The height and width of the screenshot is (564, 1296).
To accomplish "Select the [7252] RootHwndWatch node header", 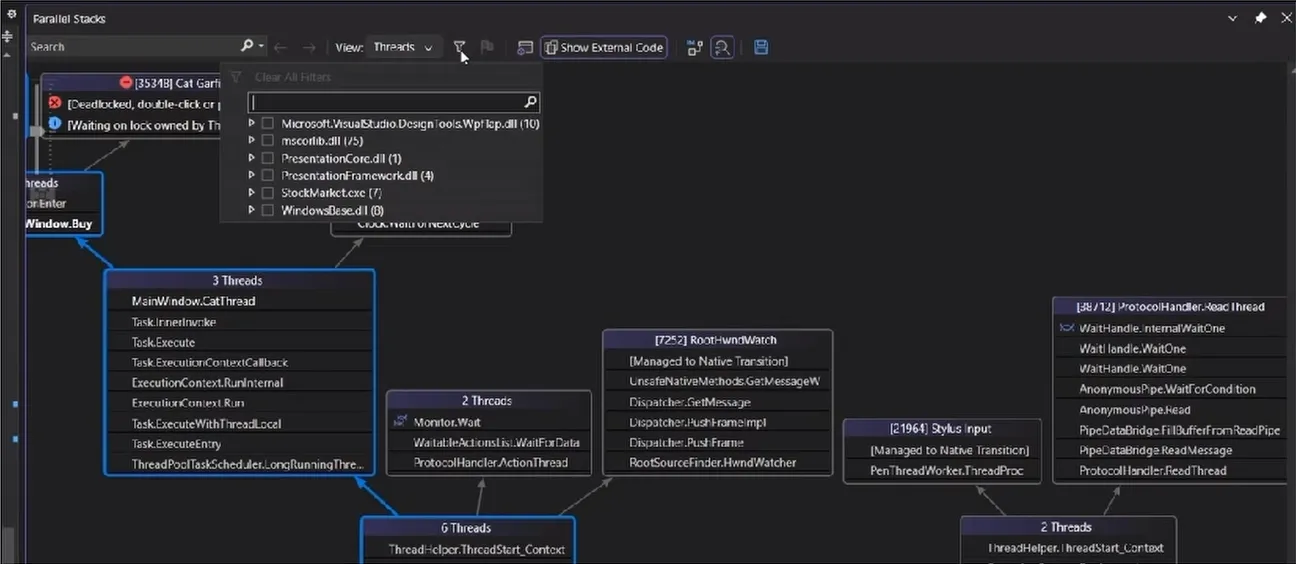I will pos(717,340).
